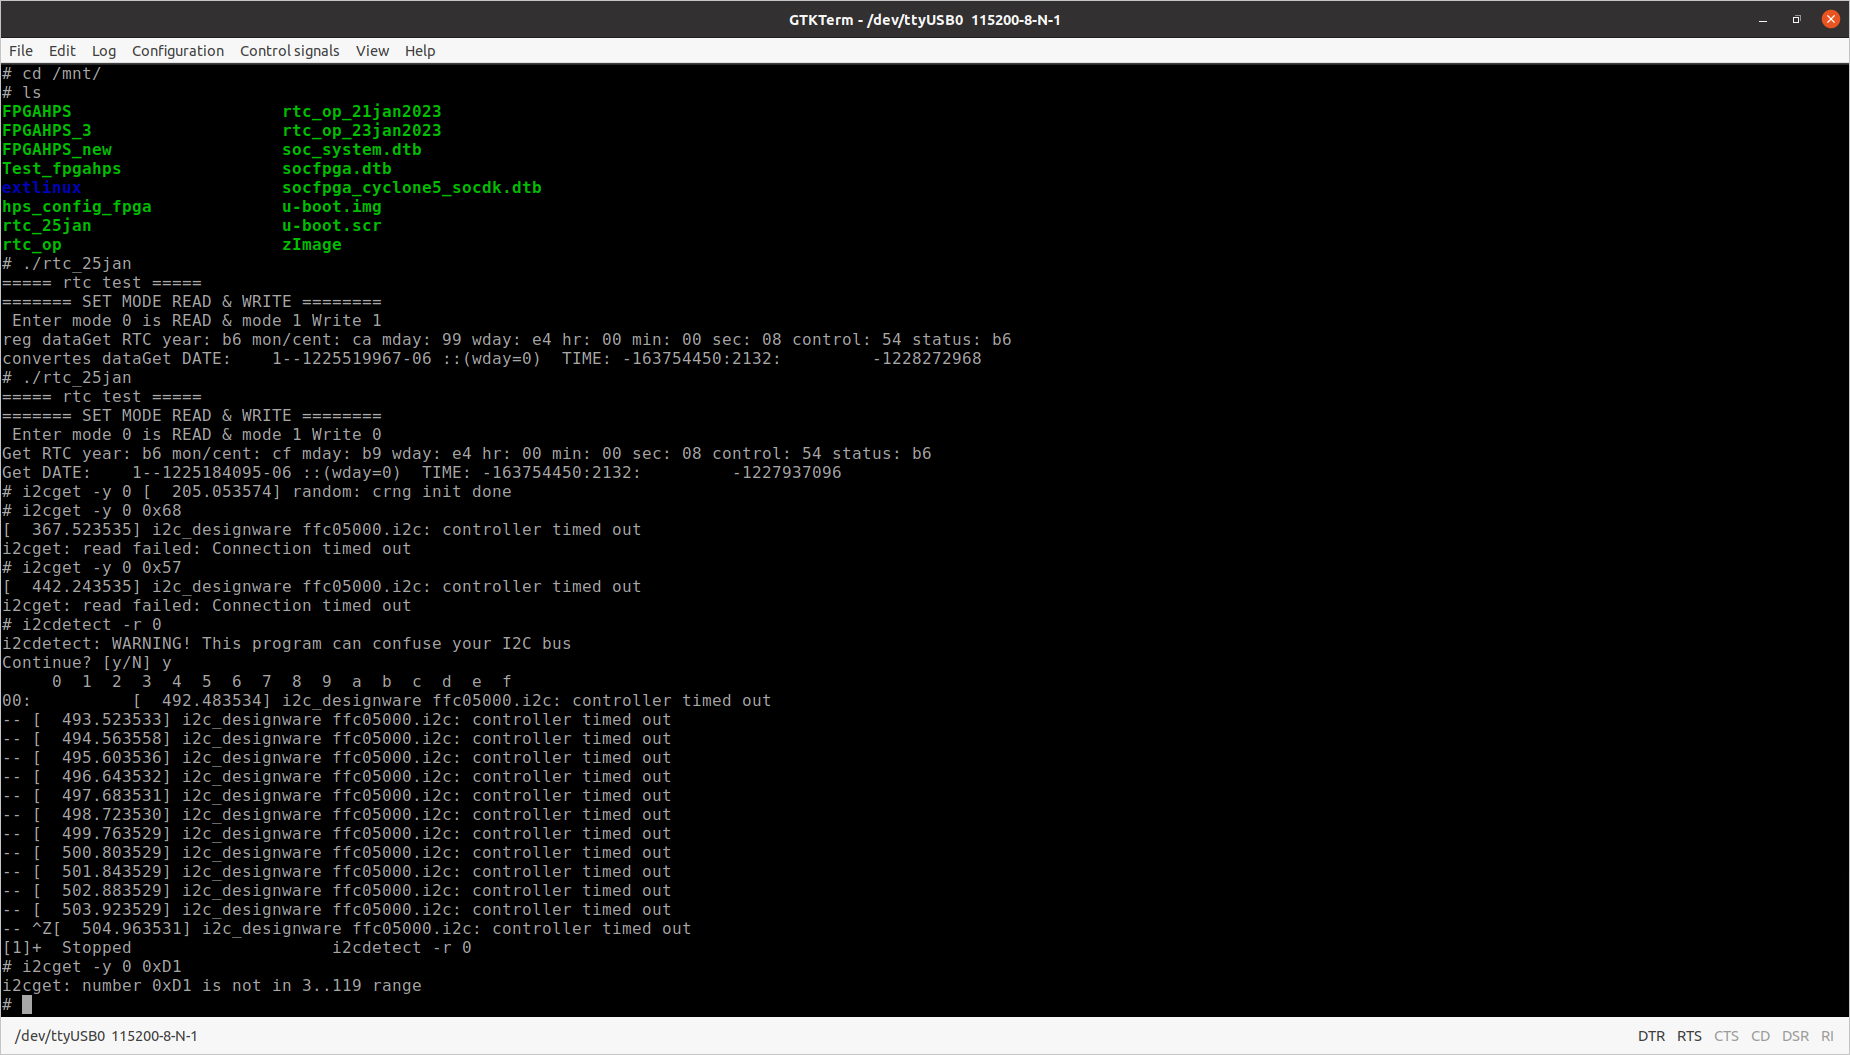Open the Log menu

[104, 51]
